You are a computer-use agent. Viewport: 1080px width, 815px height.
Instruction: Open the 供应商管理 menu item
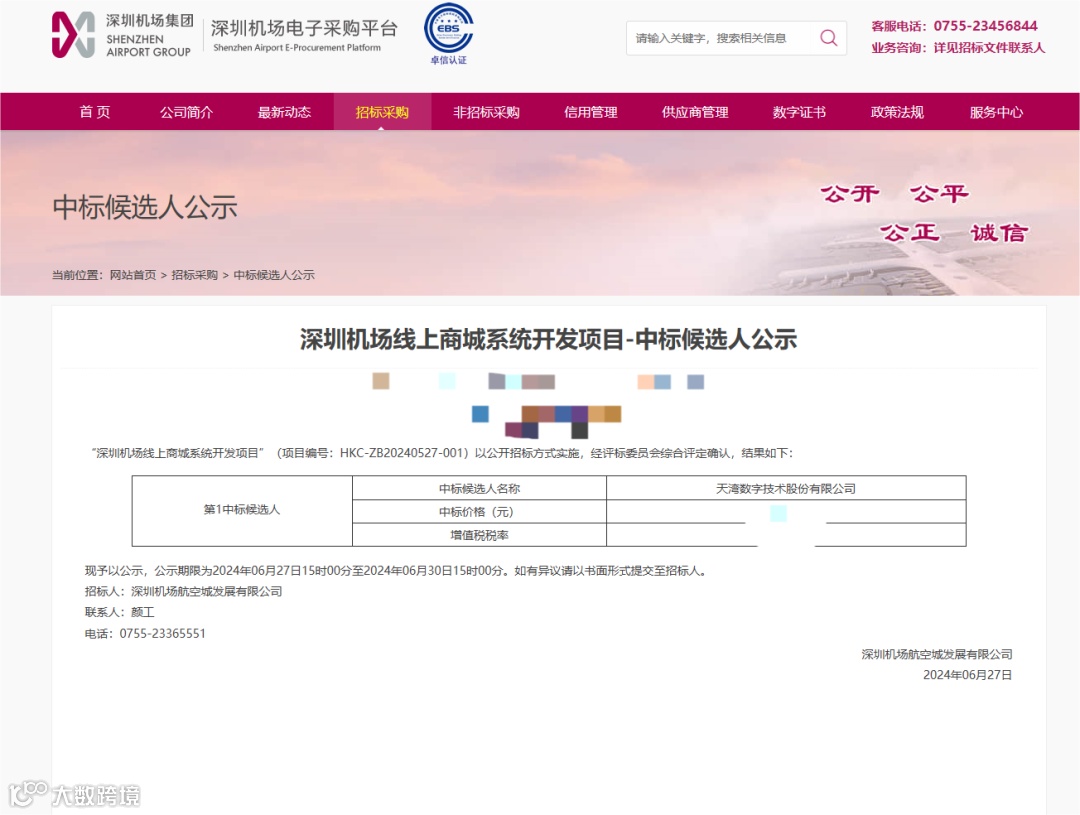(695, 112)
